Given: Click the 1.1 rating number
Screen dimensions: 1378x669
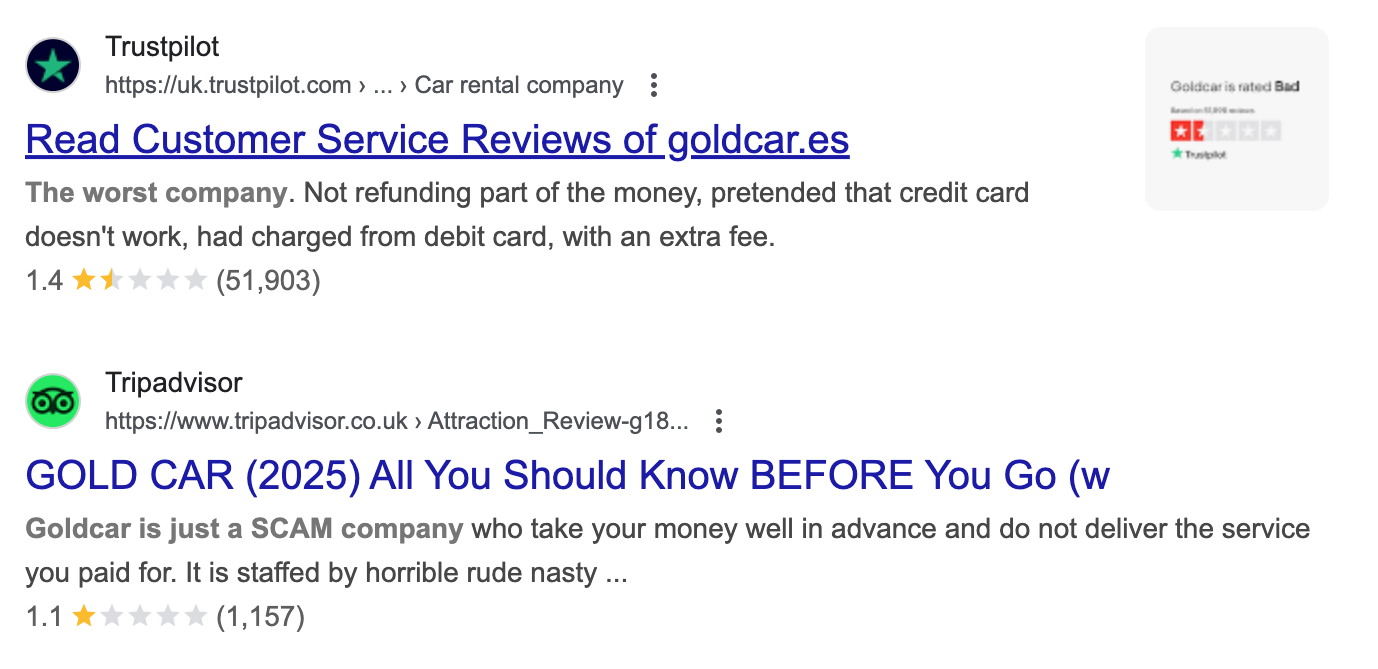Looking at the screenshot, I should tap(44, 617).
